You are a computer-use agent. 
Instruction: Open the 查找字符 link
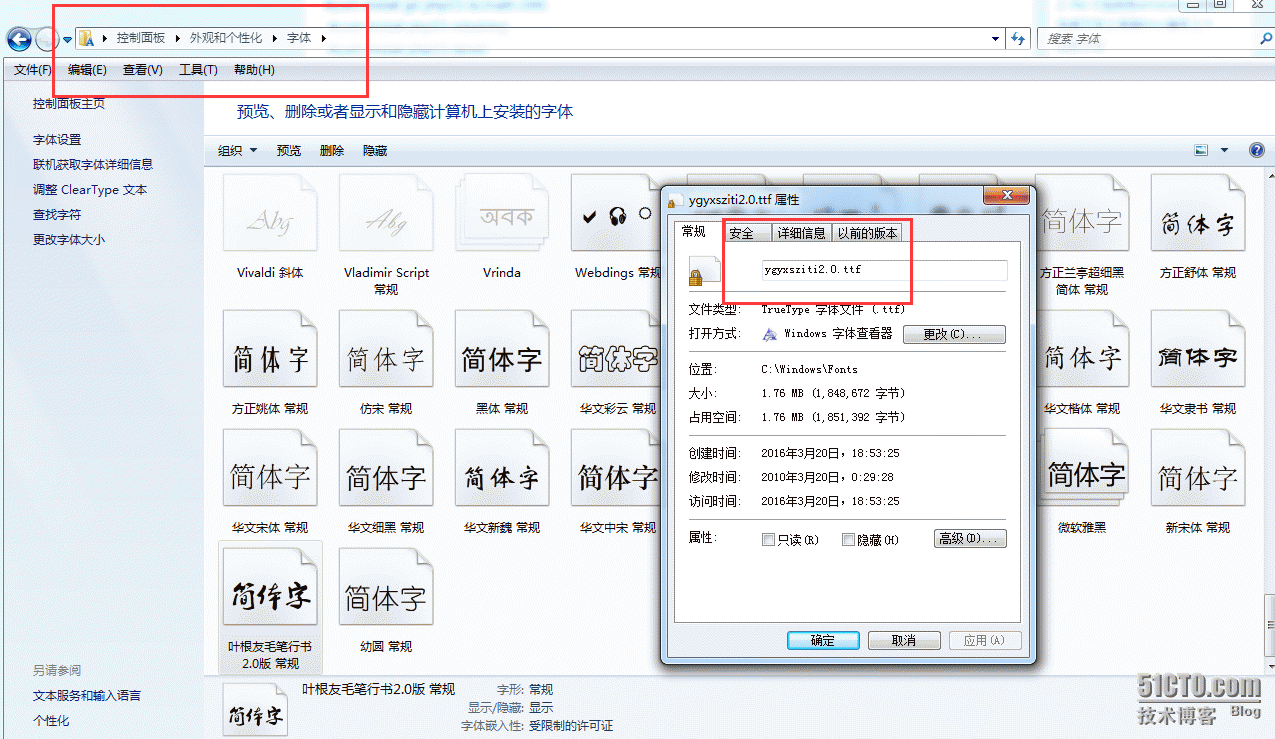pyautogui.click(x=57, y=214)
